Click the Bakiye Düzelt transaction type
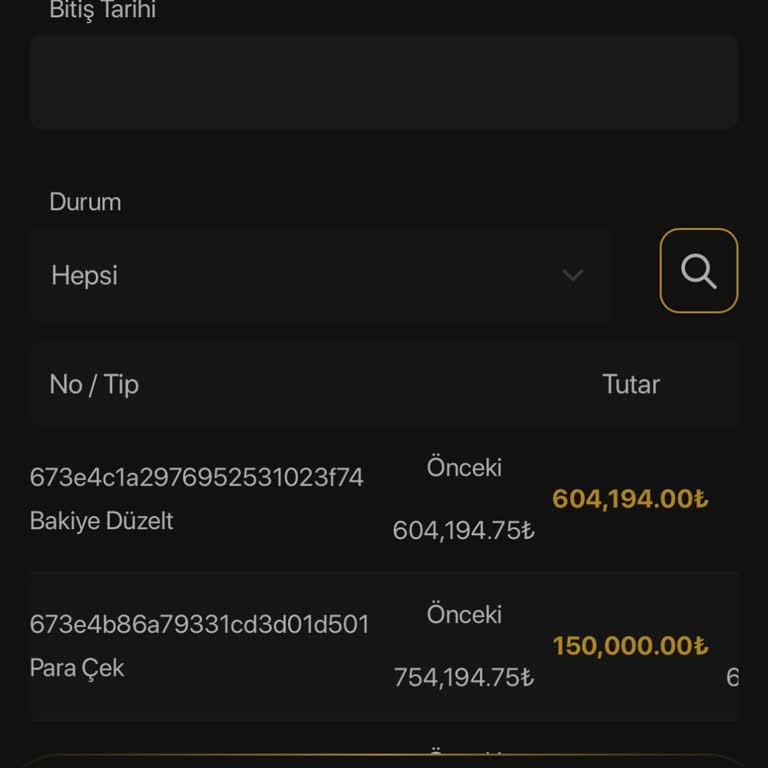This screenshot has width=768, height=768. (102, 521)
